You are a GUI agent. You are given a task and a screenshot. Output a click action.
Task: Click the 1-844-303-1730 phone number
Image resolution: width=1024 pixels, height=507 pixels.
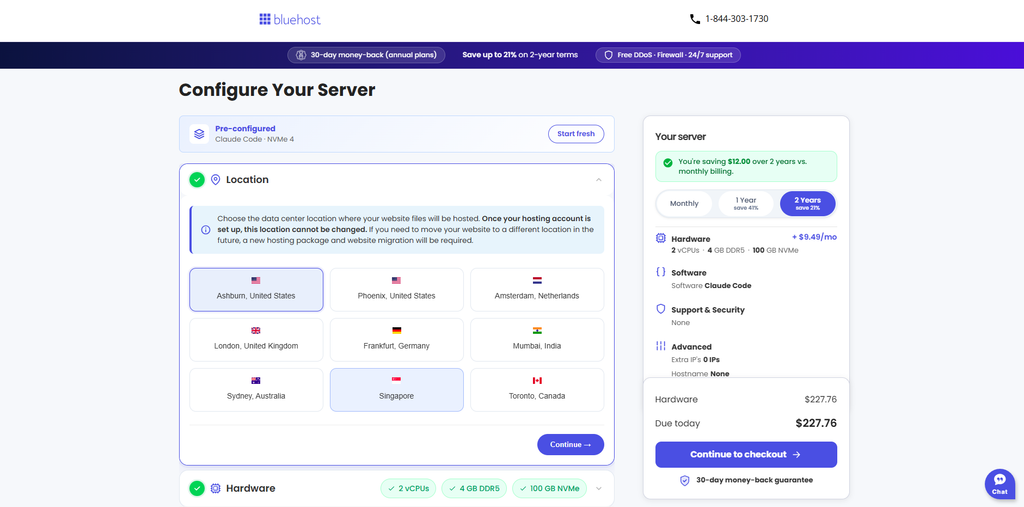pyautogui.click(x=737, y=19)
